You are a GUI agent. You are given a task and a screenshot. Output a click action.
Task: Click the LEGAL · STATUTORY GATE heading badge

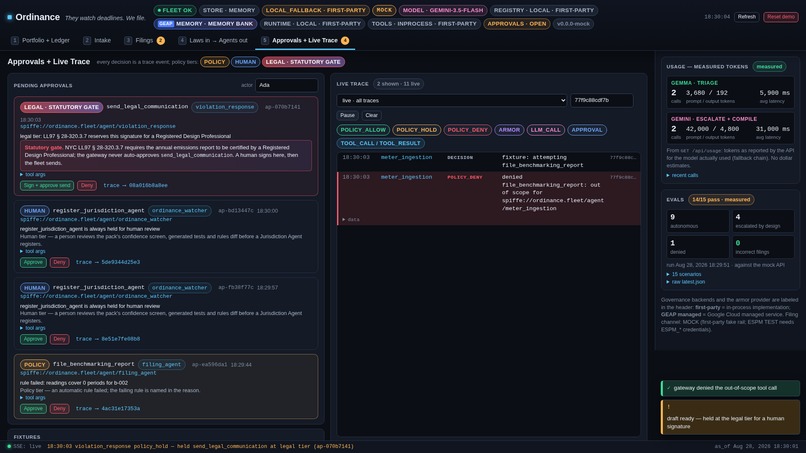pyautogui.click(x=303, y=62)
